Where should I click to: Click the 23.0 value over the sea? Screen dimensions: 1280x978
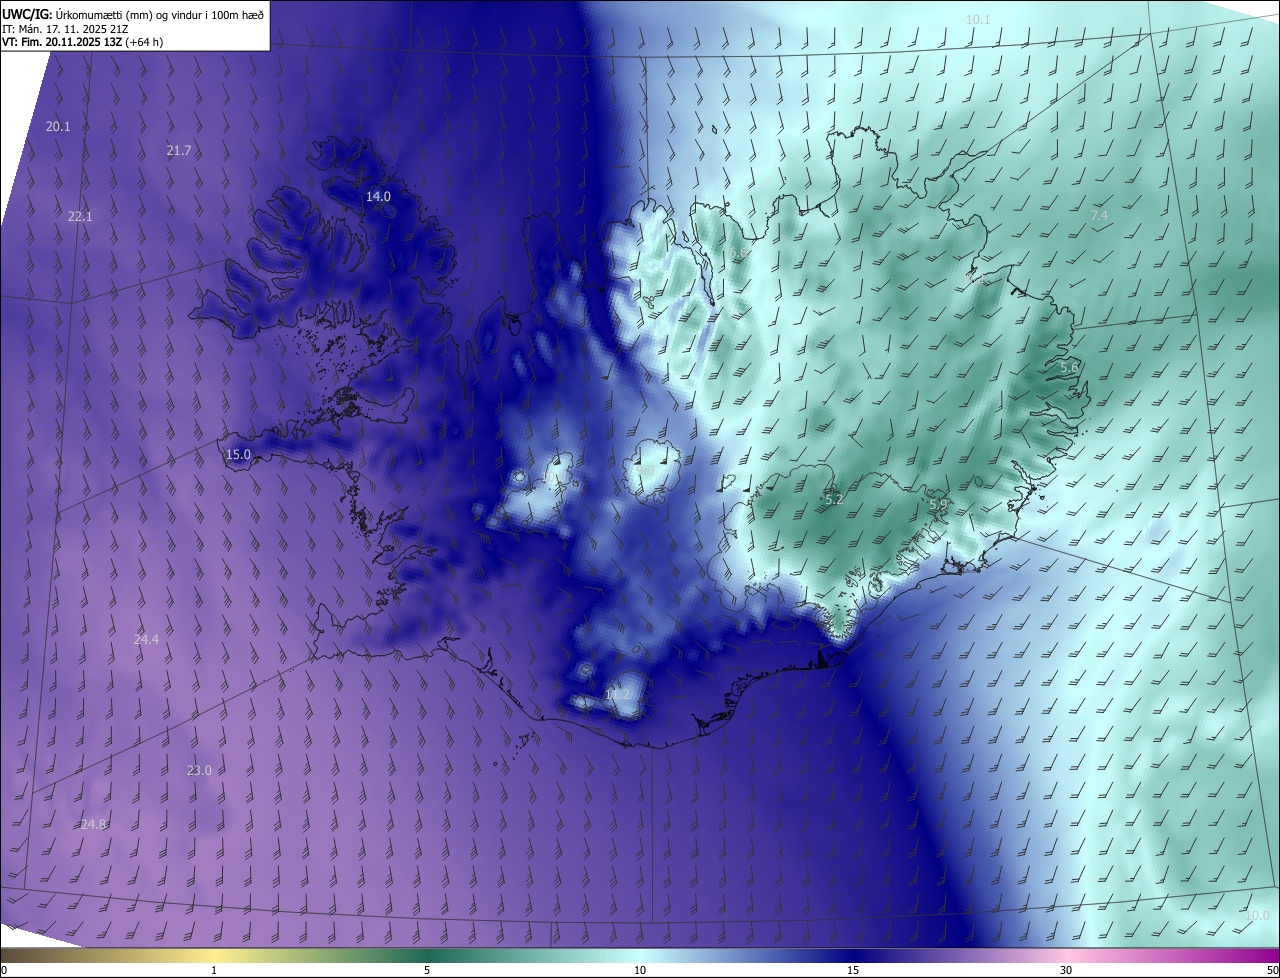click(x=199, y=770)
